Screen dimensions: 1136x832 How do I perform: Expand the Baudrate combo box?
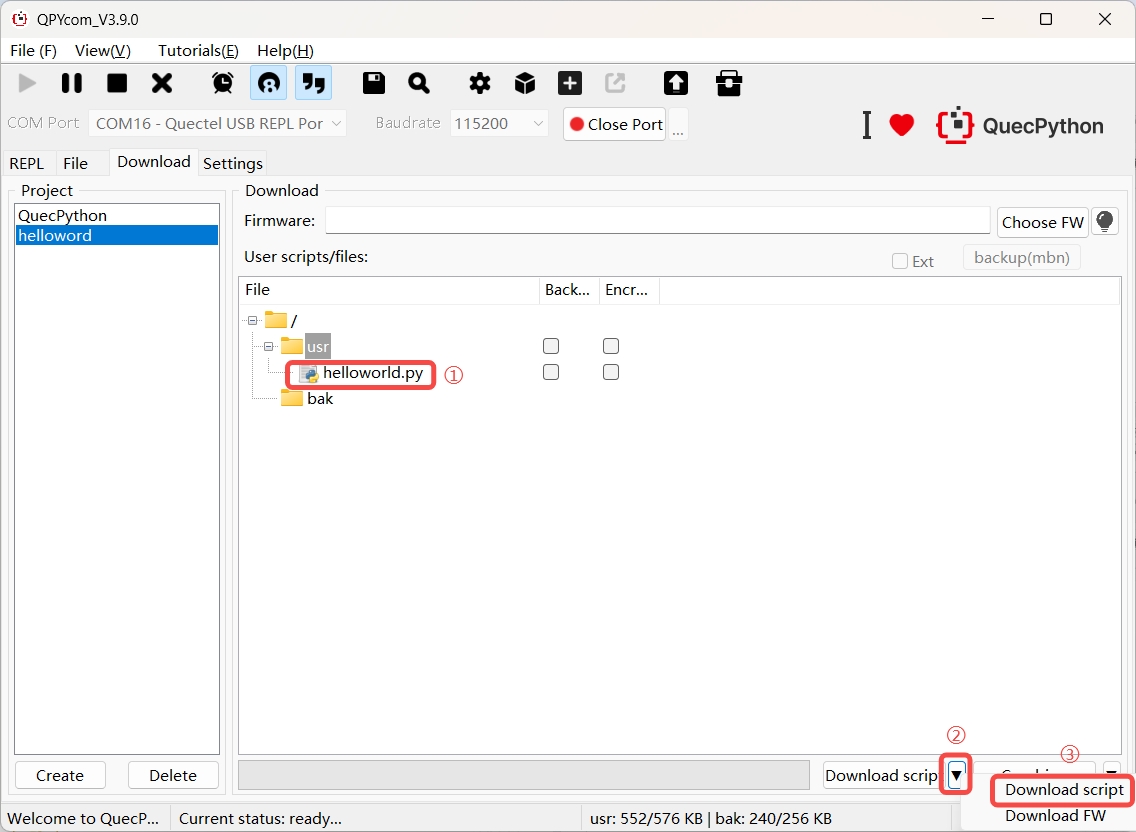(499, 123)
